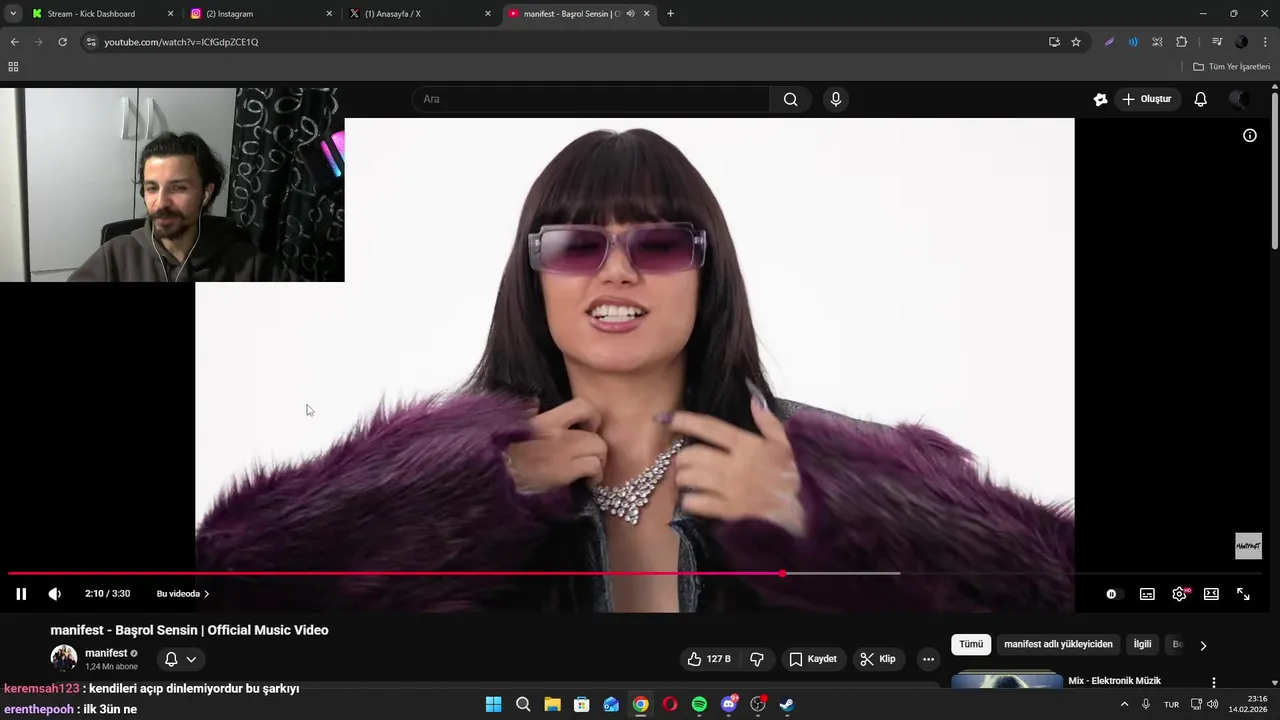Mute the manifest tab via speaker icon
This screenshot has width=1280, height=720.
click(x=630, y=14)
